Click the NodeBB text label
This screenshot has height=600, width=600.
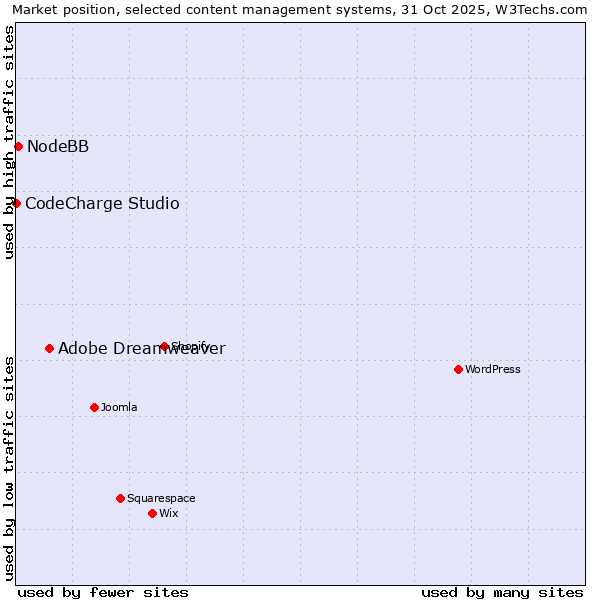click(58, 147)
